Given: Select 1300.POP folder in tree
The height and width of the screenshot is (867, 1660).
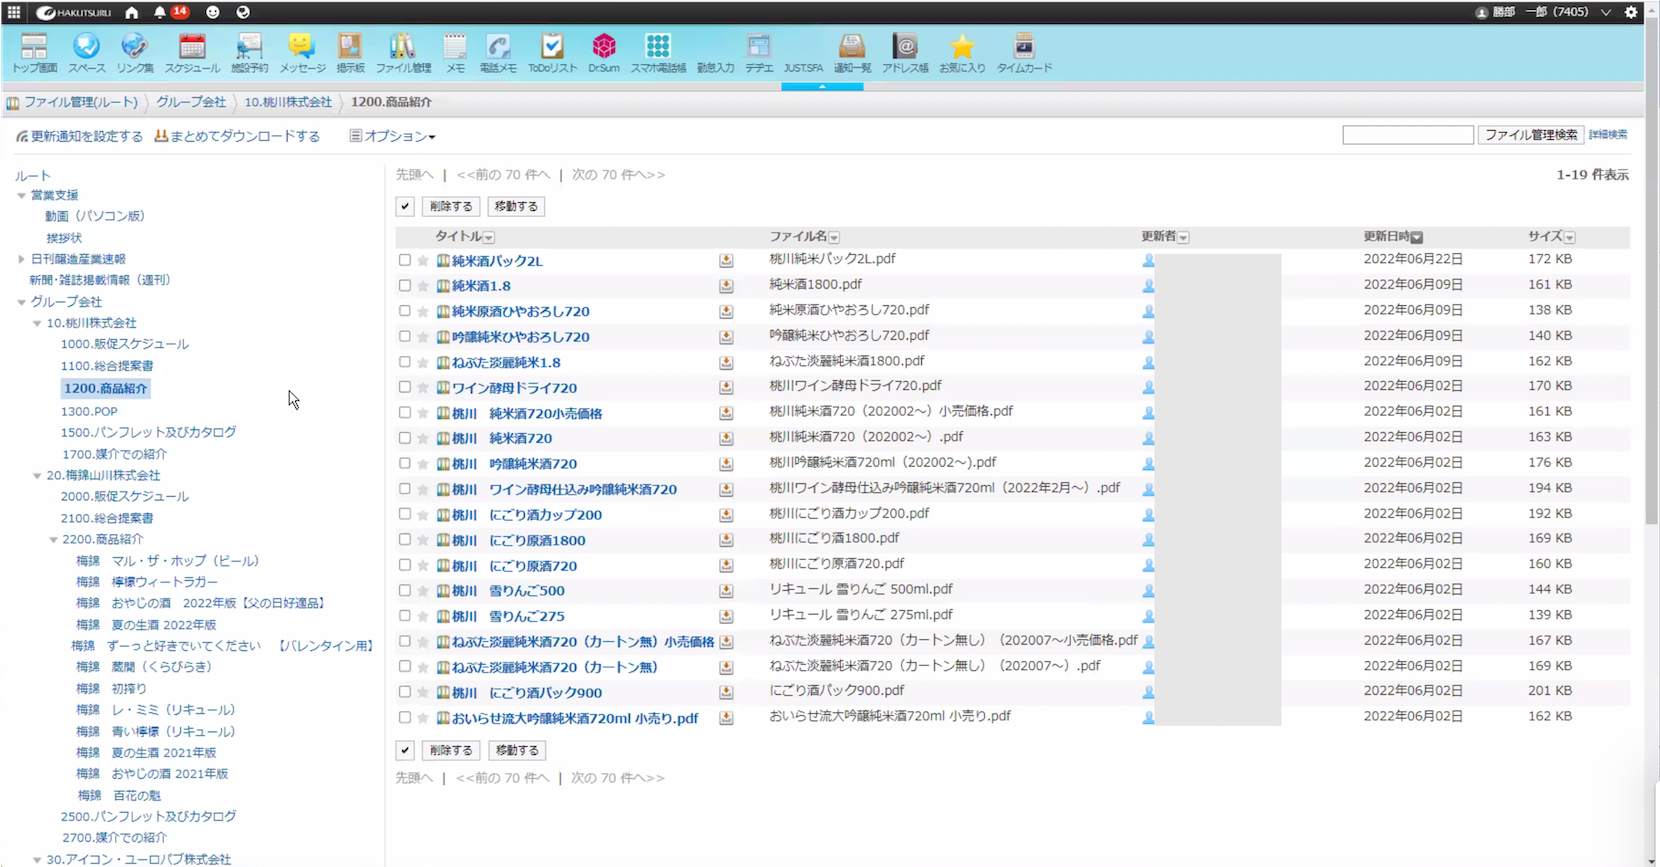Looking at the screenshot, I should point(89,411).
